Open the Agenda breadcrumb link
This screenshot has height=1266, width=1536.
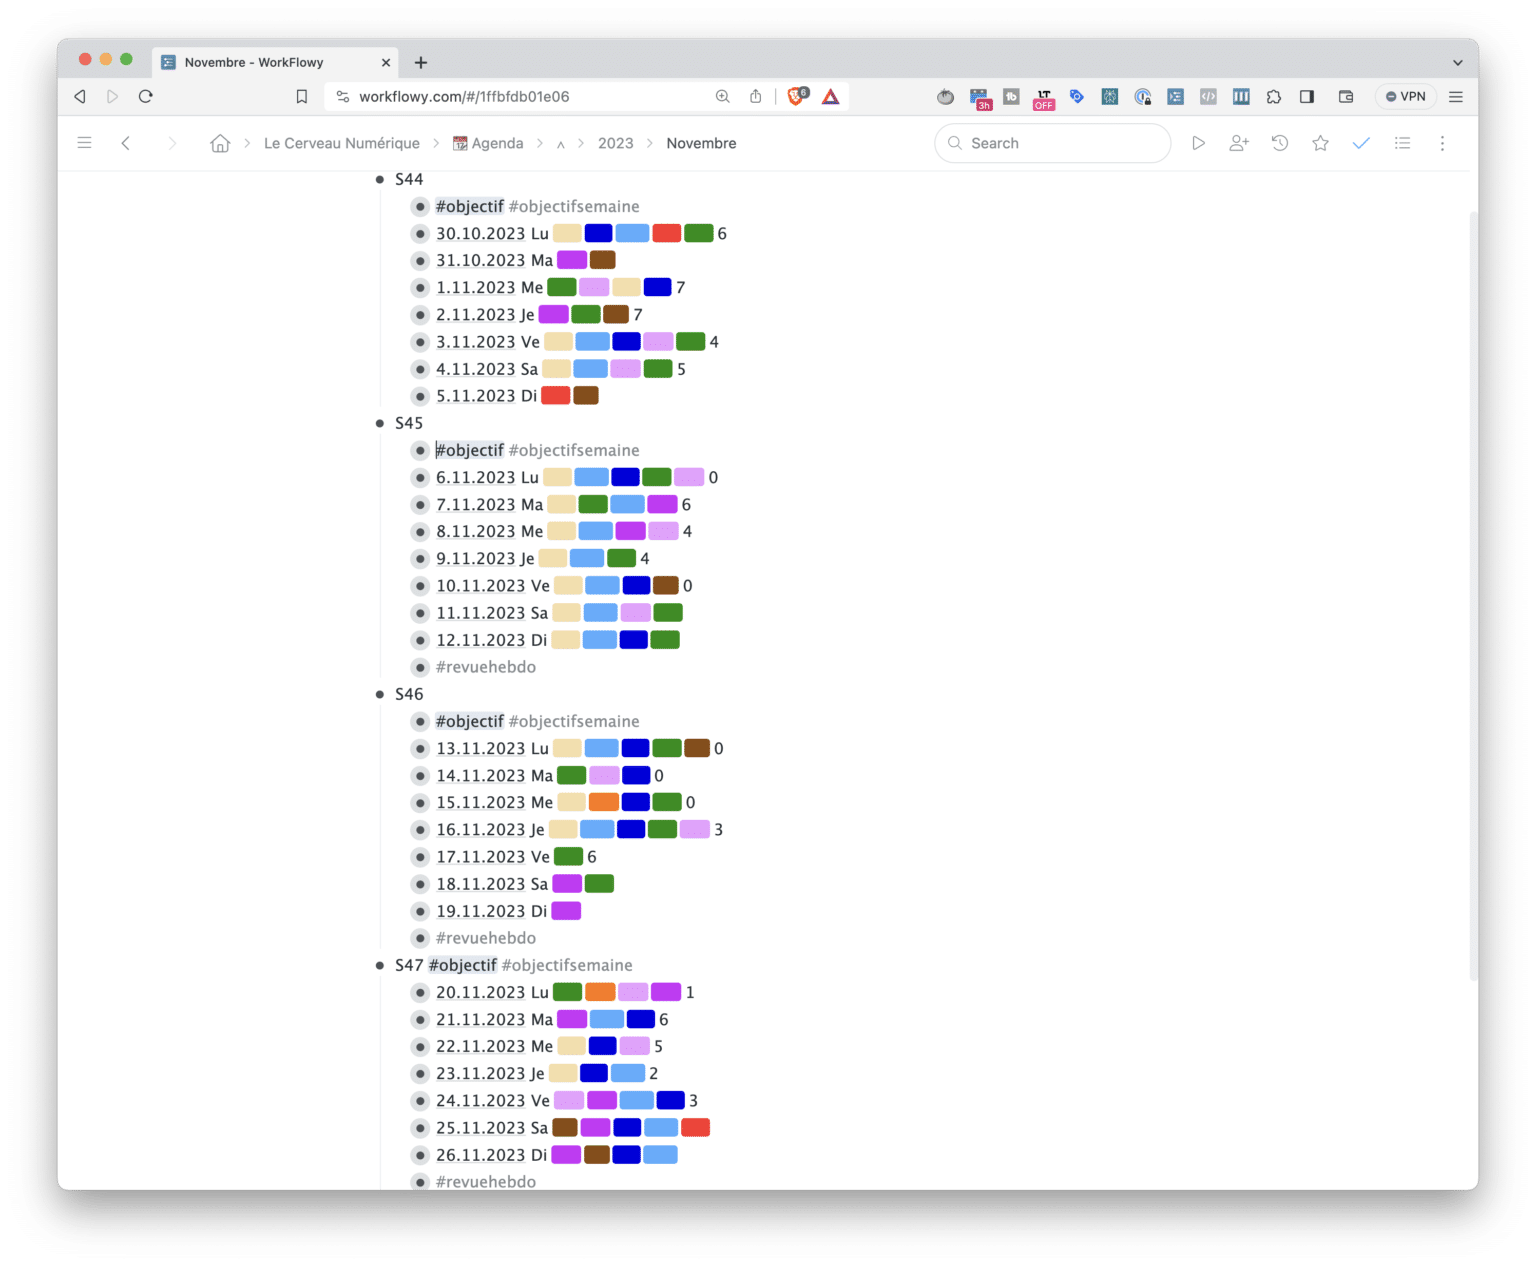pyautogui.click(x=496, y=143)
